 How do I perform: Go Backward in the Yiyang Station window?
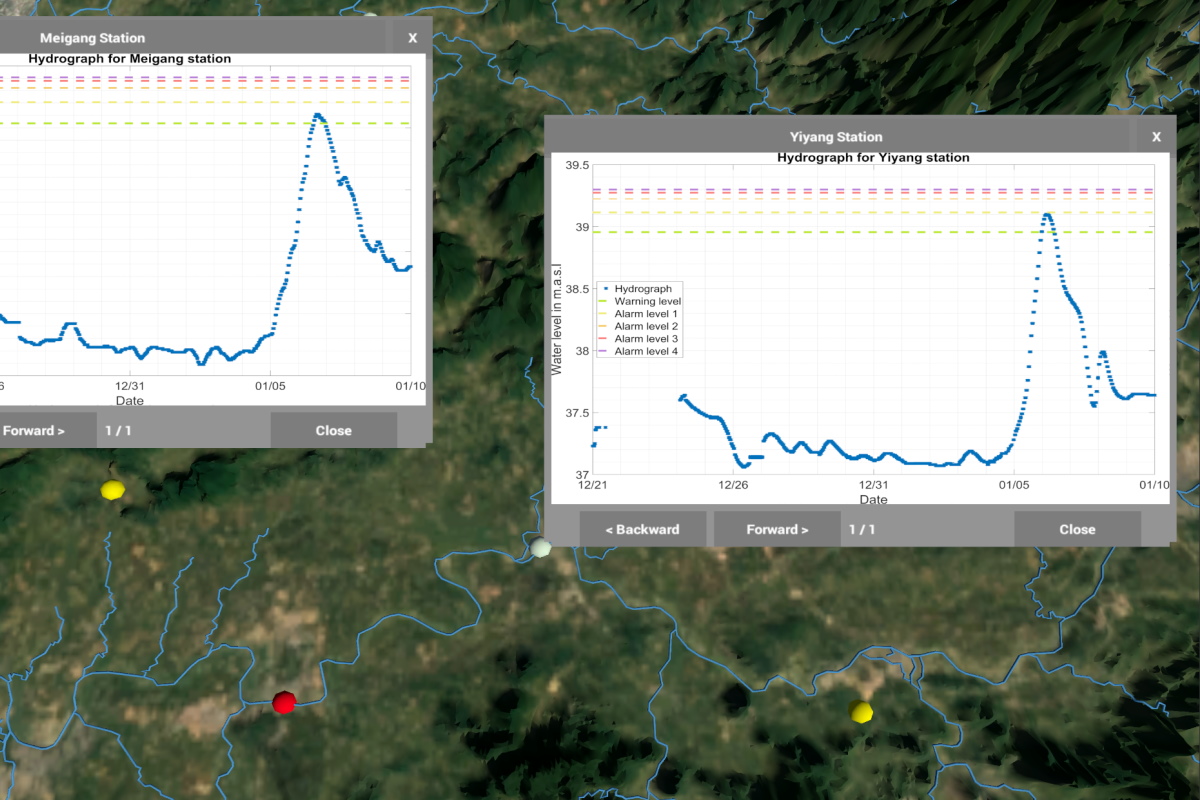642,529
